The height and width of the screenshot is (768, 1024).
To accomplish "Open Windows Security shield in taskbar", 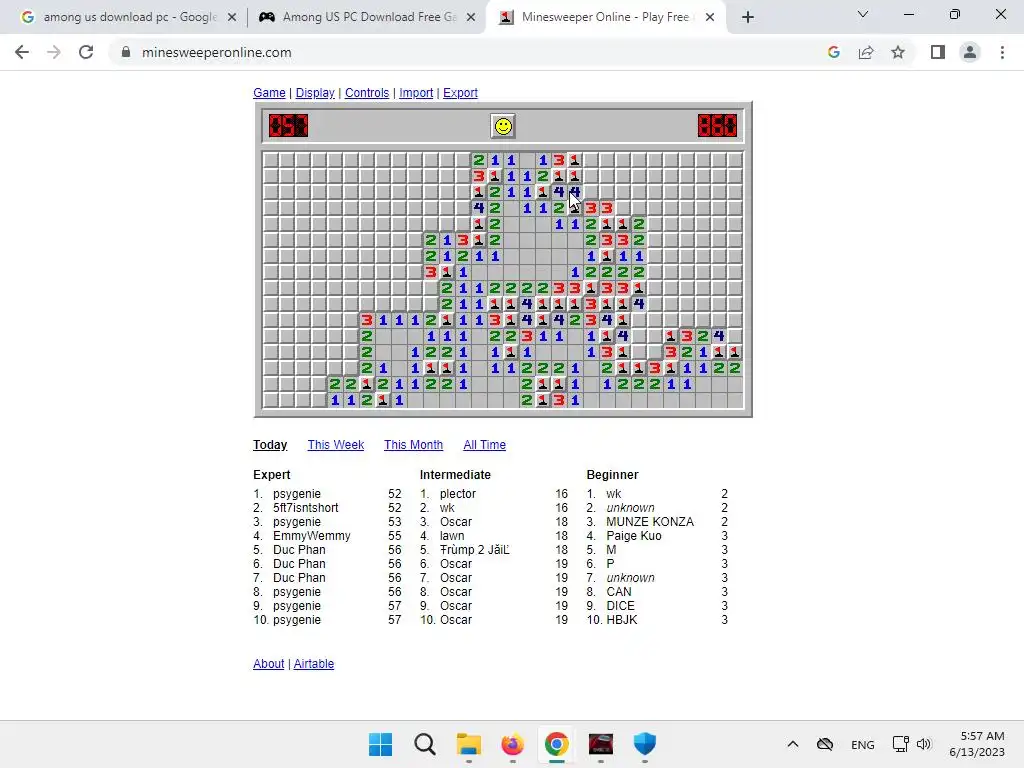I will [x=645, y=744].
